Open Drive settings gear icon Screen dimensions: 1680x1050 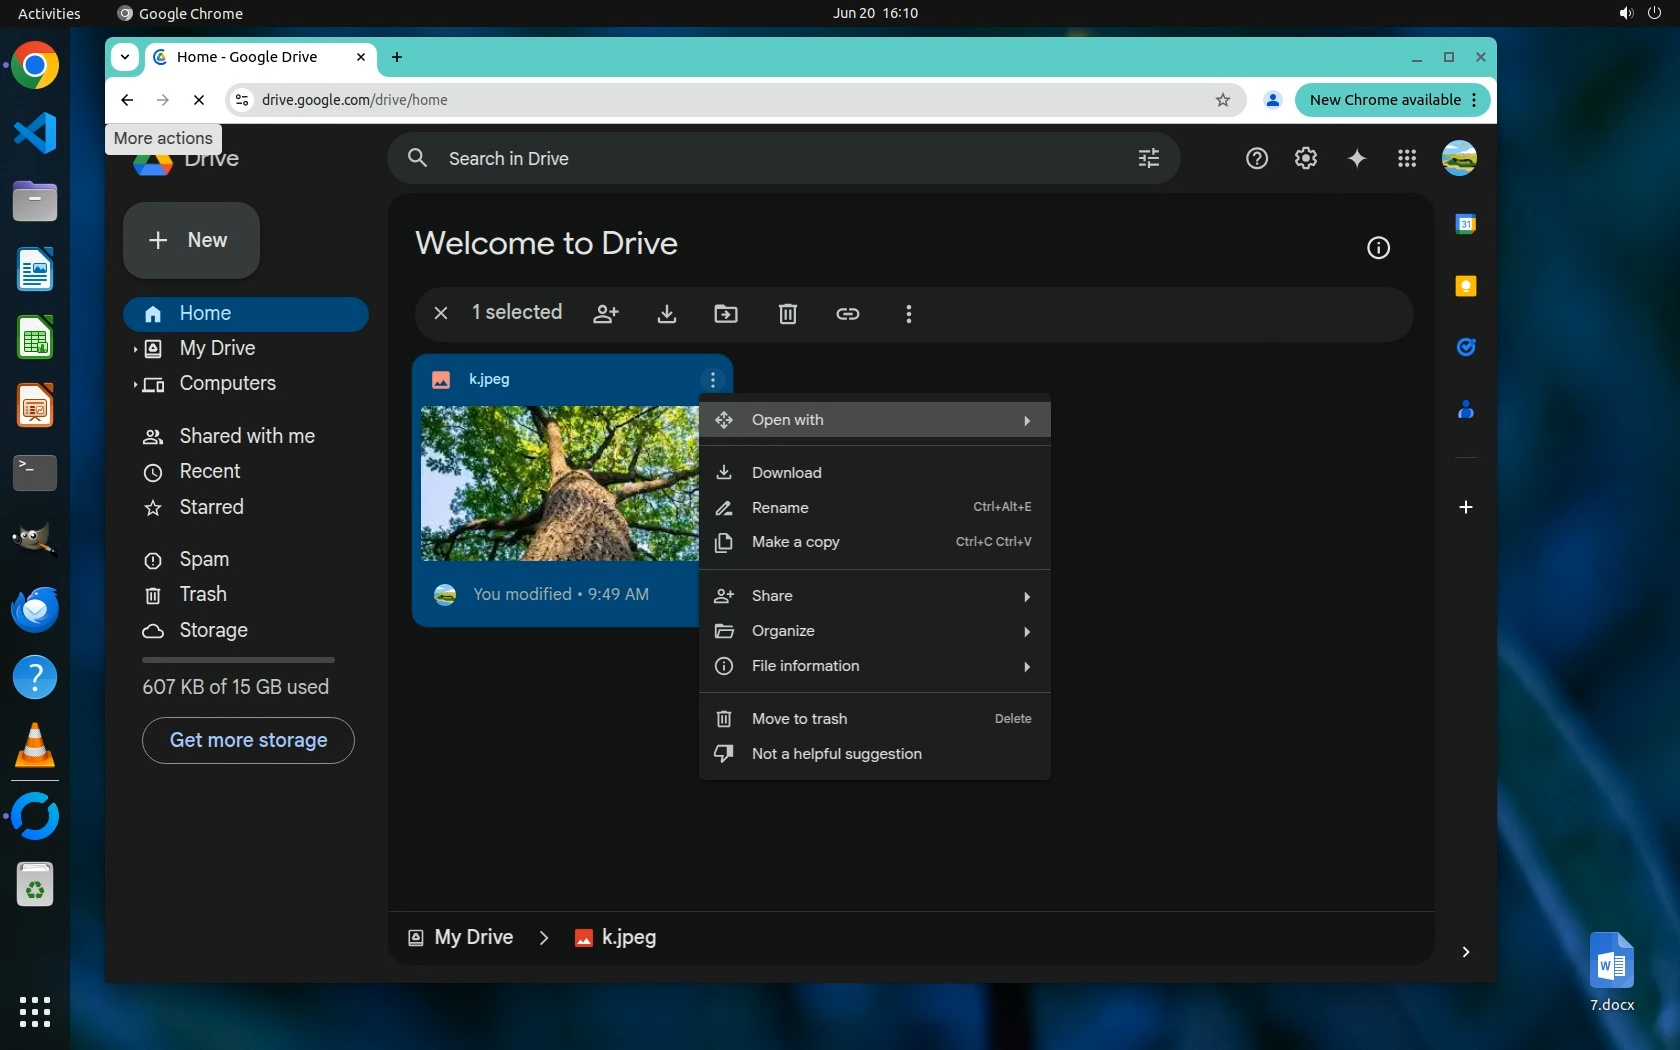(1306, 158)
